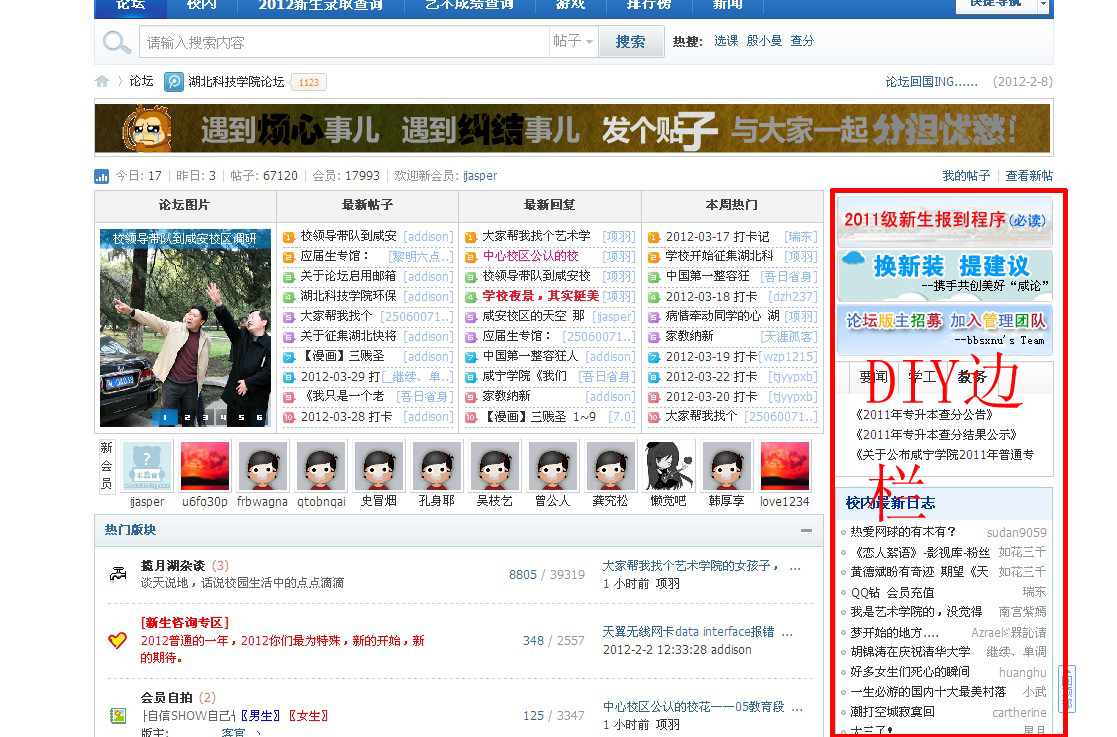Open the 游戏 navigation tab

point(570,6)
